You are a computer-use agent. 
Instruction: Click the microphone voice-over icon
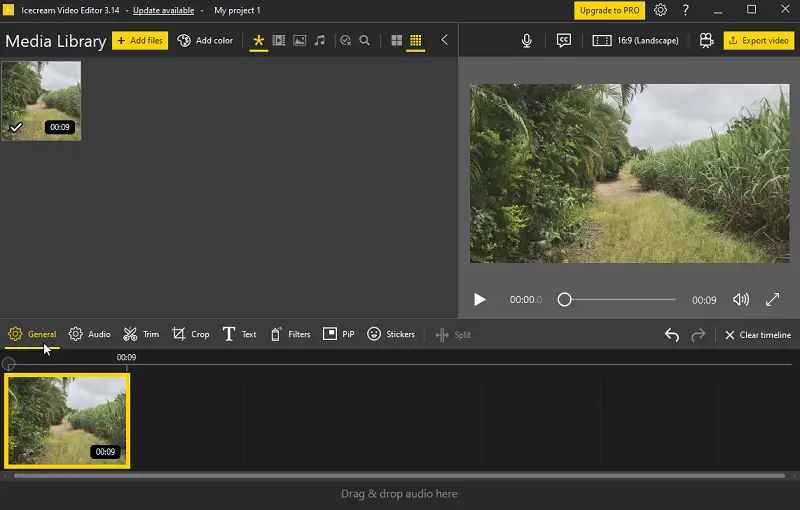tap(527, 41)
